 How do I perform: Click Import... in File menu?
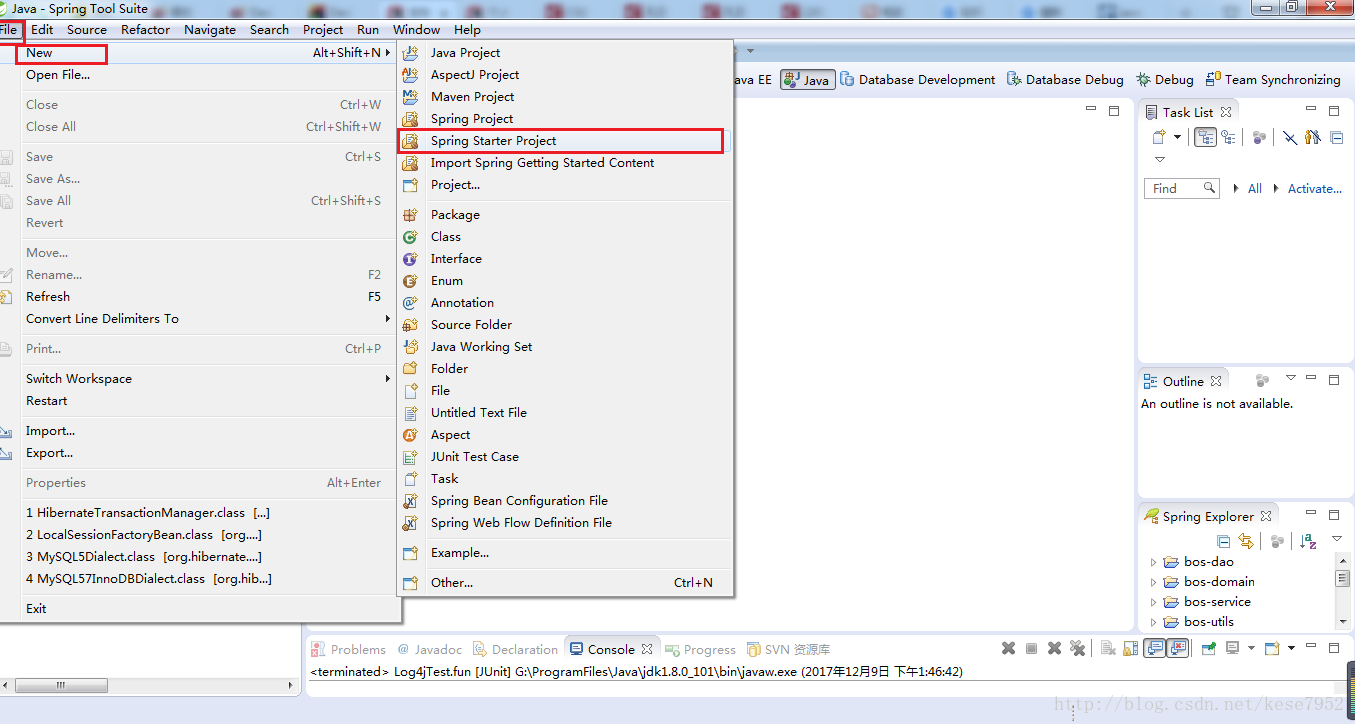click(x=198, y=431)
